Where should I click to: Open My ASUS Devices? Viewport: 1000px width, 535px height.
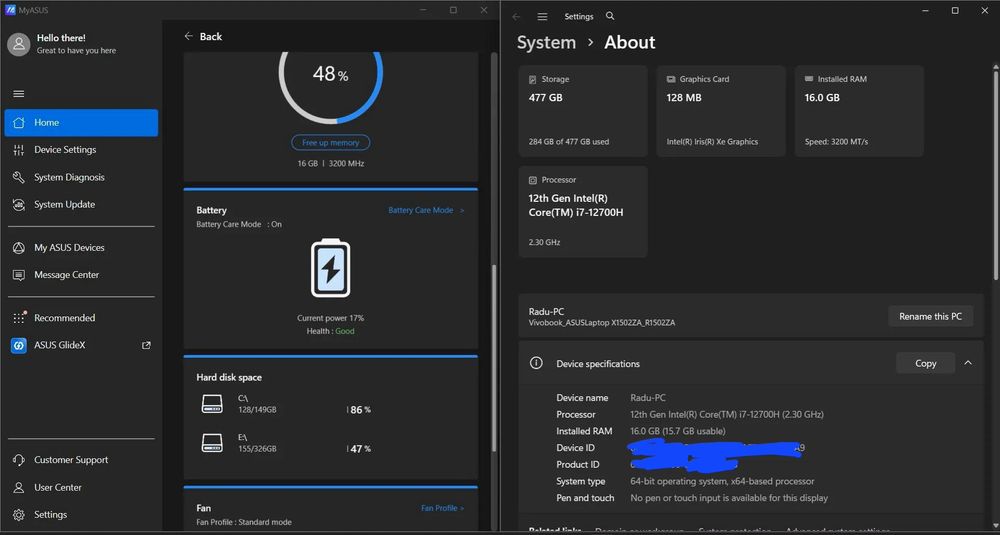(x=81, y=247)
